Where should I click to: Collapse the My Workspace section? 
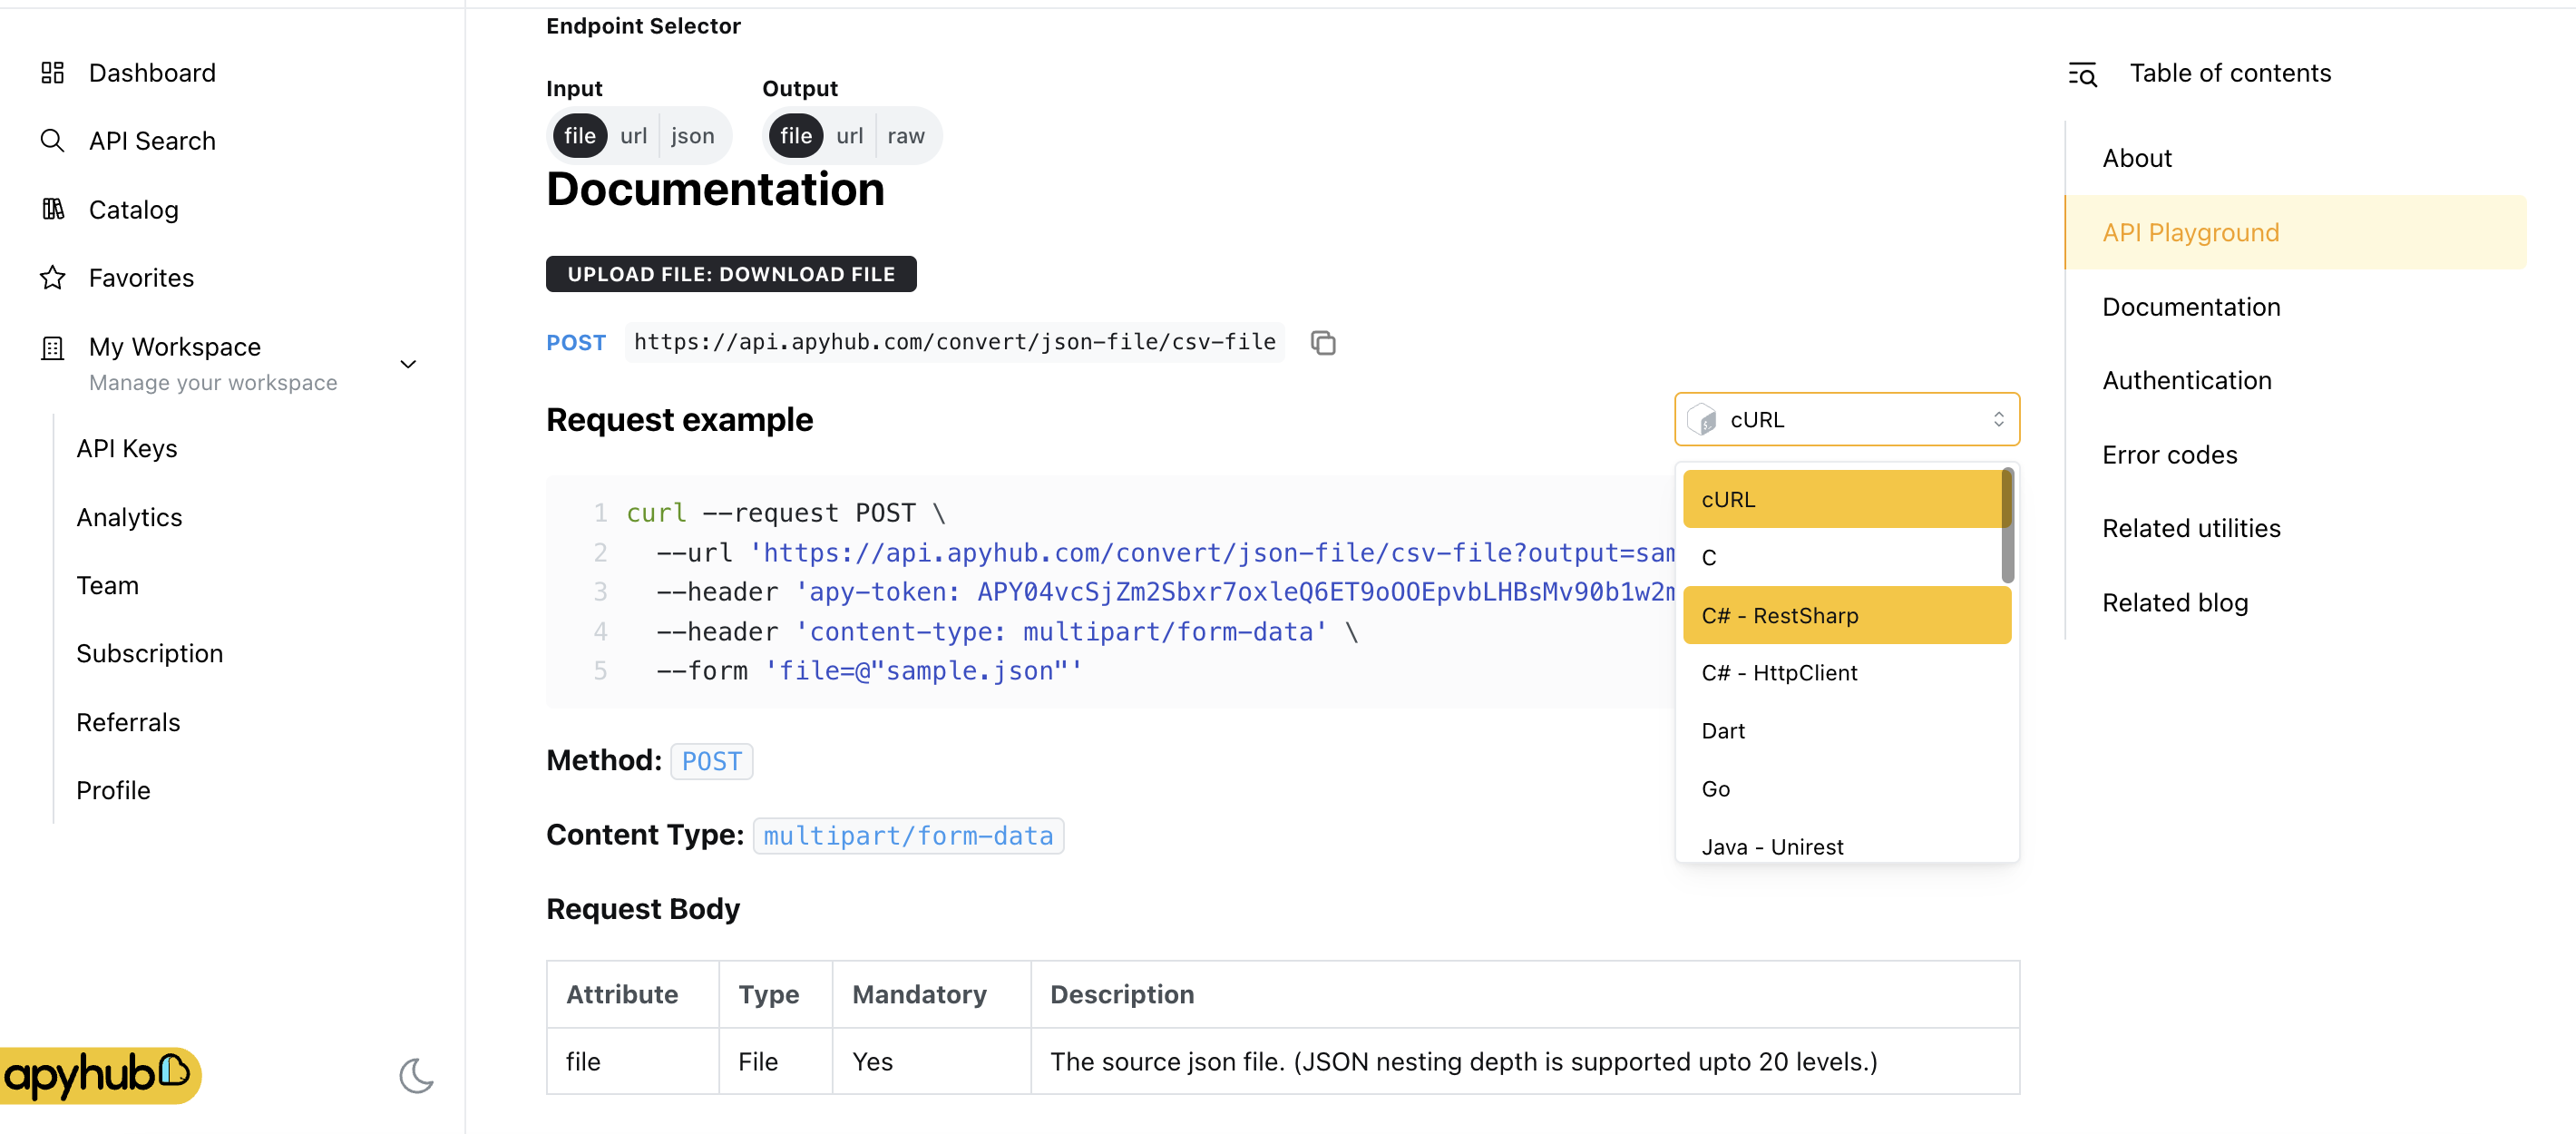pos(408,364)
